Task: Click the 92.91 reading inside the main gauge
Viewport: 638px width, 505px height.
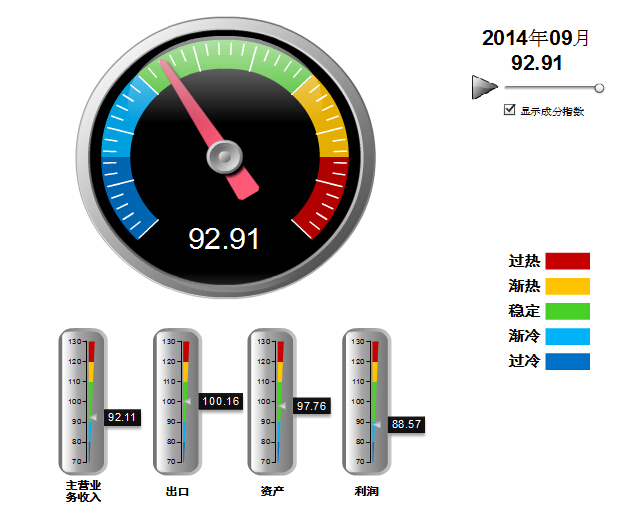Action: (224, 239)
